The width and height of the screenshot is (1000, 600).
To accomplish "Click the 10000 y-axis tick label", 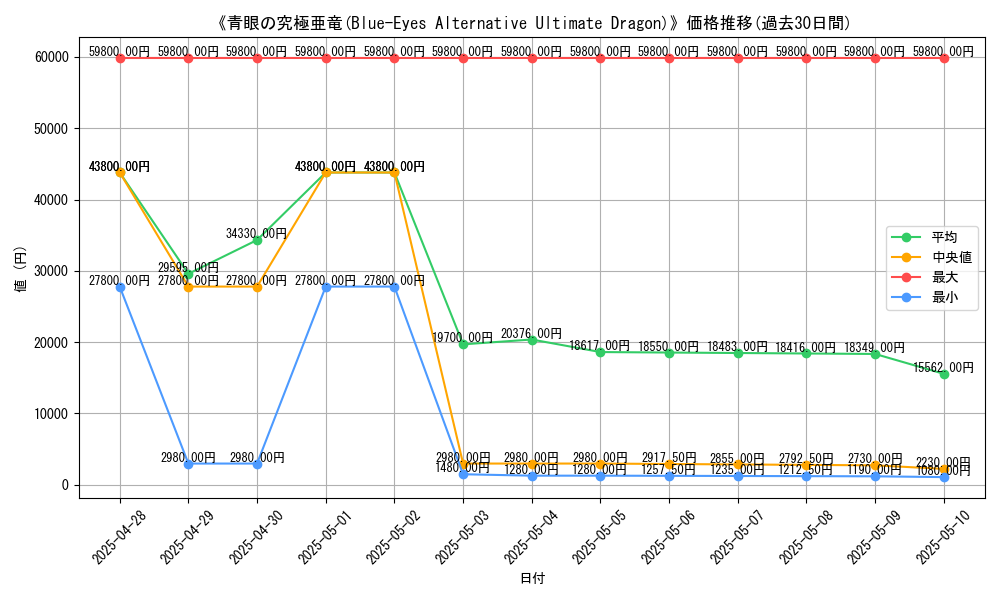I will coord(52,414).
